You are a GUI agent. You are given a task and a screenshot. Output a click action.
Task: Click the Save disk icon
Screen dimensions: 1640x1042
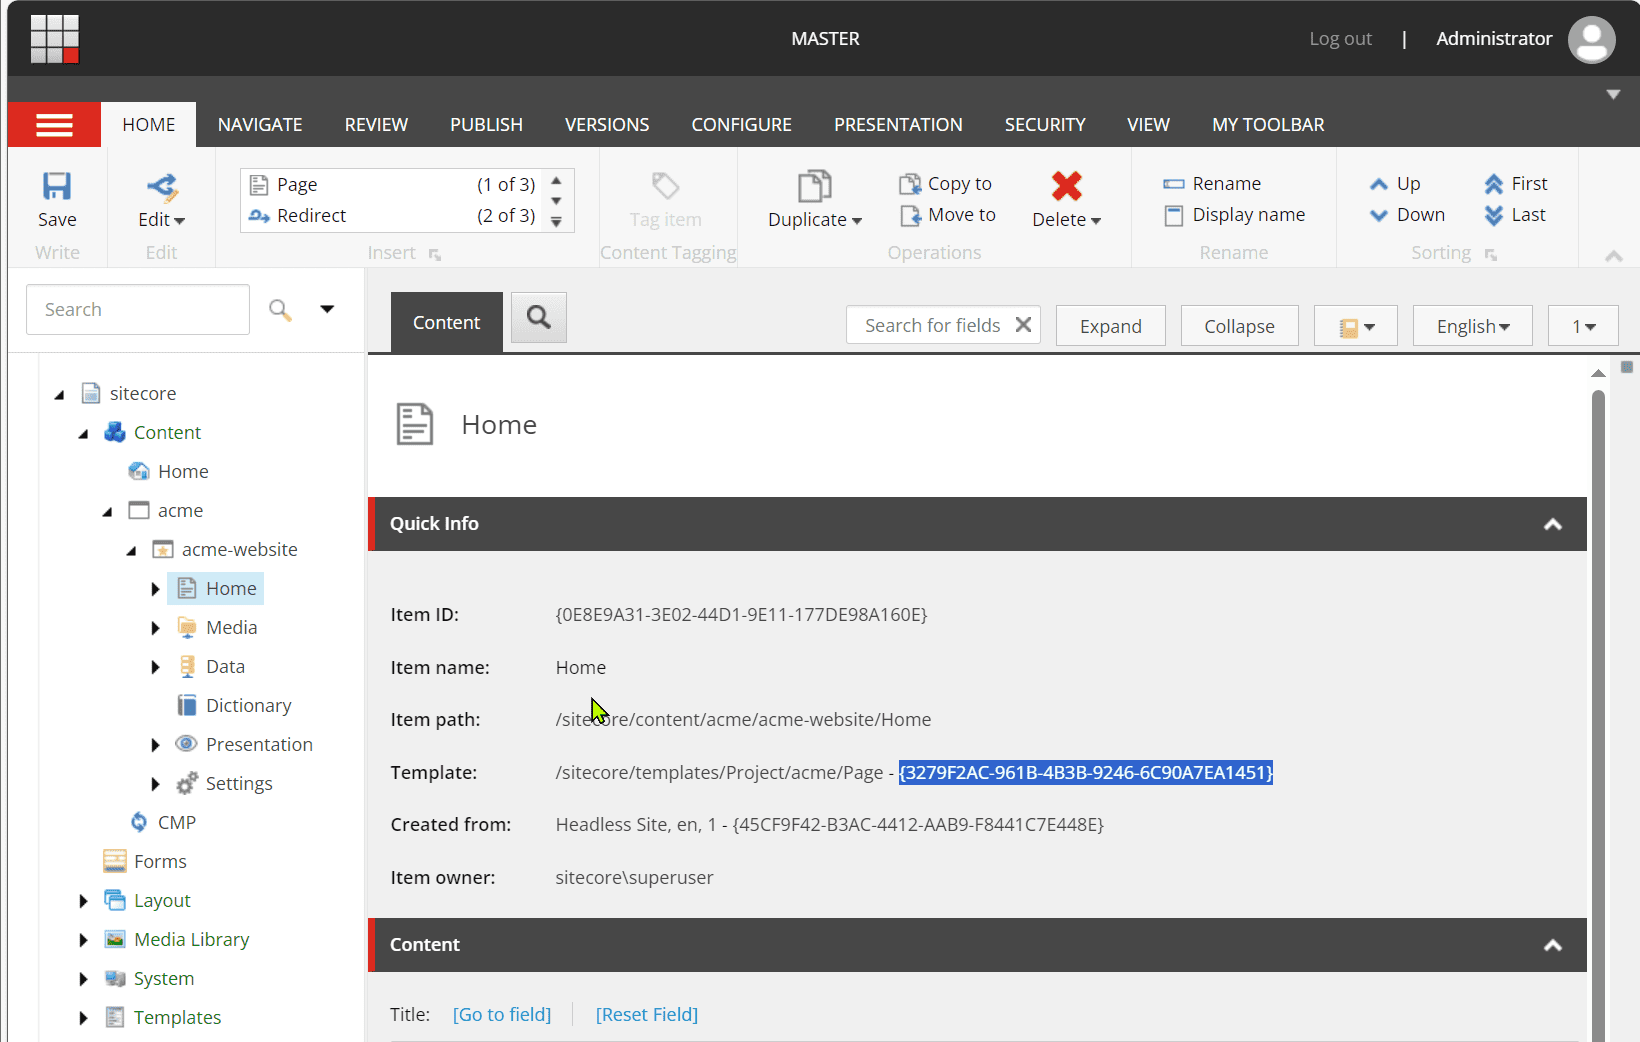tap(57, 187)
